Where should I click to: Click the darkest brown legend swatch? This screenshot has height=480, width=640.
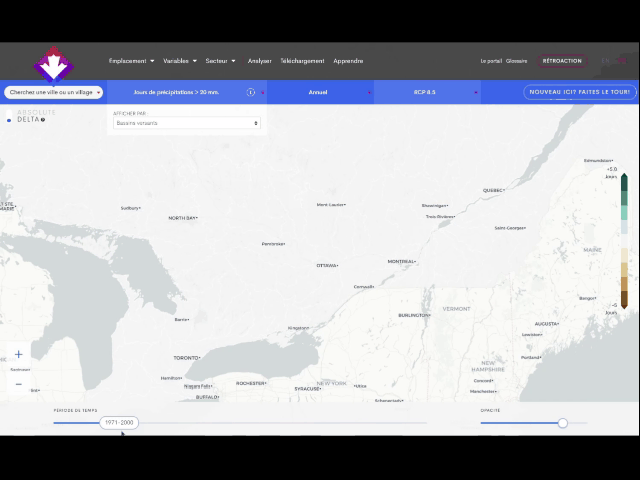(x=624, y=300)
